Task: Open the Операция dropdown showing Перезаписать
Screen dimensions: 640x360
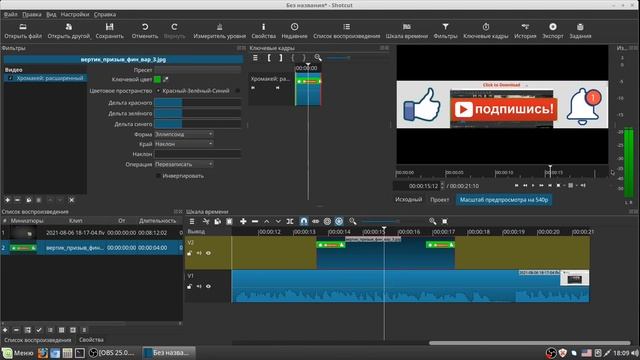Action: point(184,164)
